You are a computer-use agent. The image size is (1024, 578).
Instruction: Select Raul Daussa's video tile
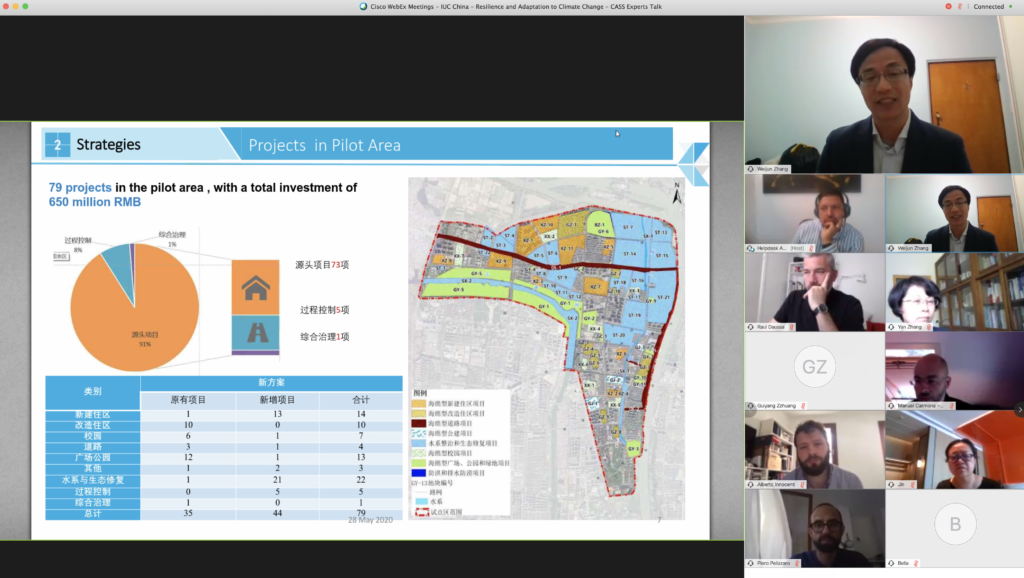pos(814,290)
